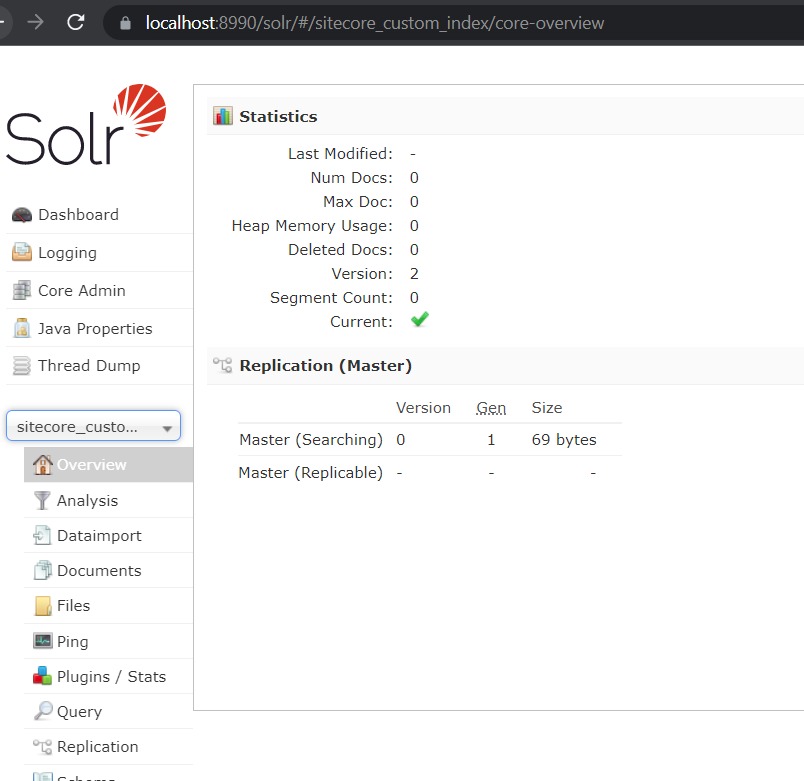Click the Dataimport document icon
The width and height of the screenshot is (804, 781).
(x=42, y=535)
